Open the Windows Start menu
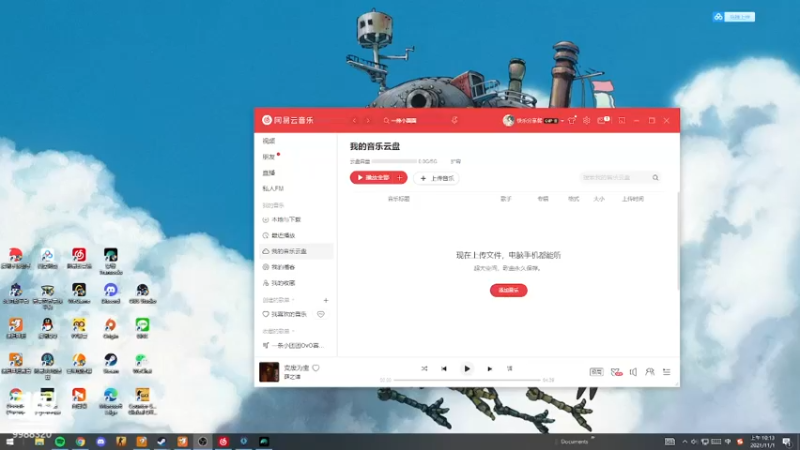The width and height of the screenshot is (800, 450). (9, 442)
